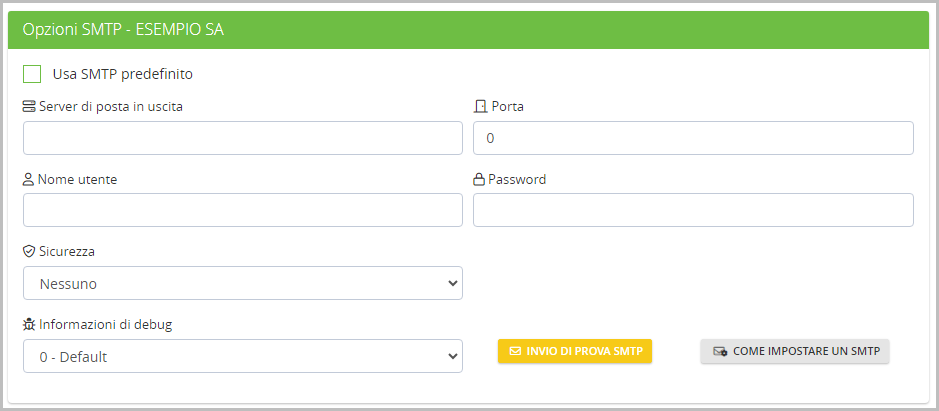Click the shield icon beside Sicurezza
This screenshot has height=411, width=939.
tap(29, 251)
